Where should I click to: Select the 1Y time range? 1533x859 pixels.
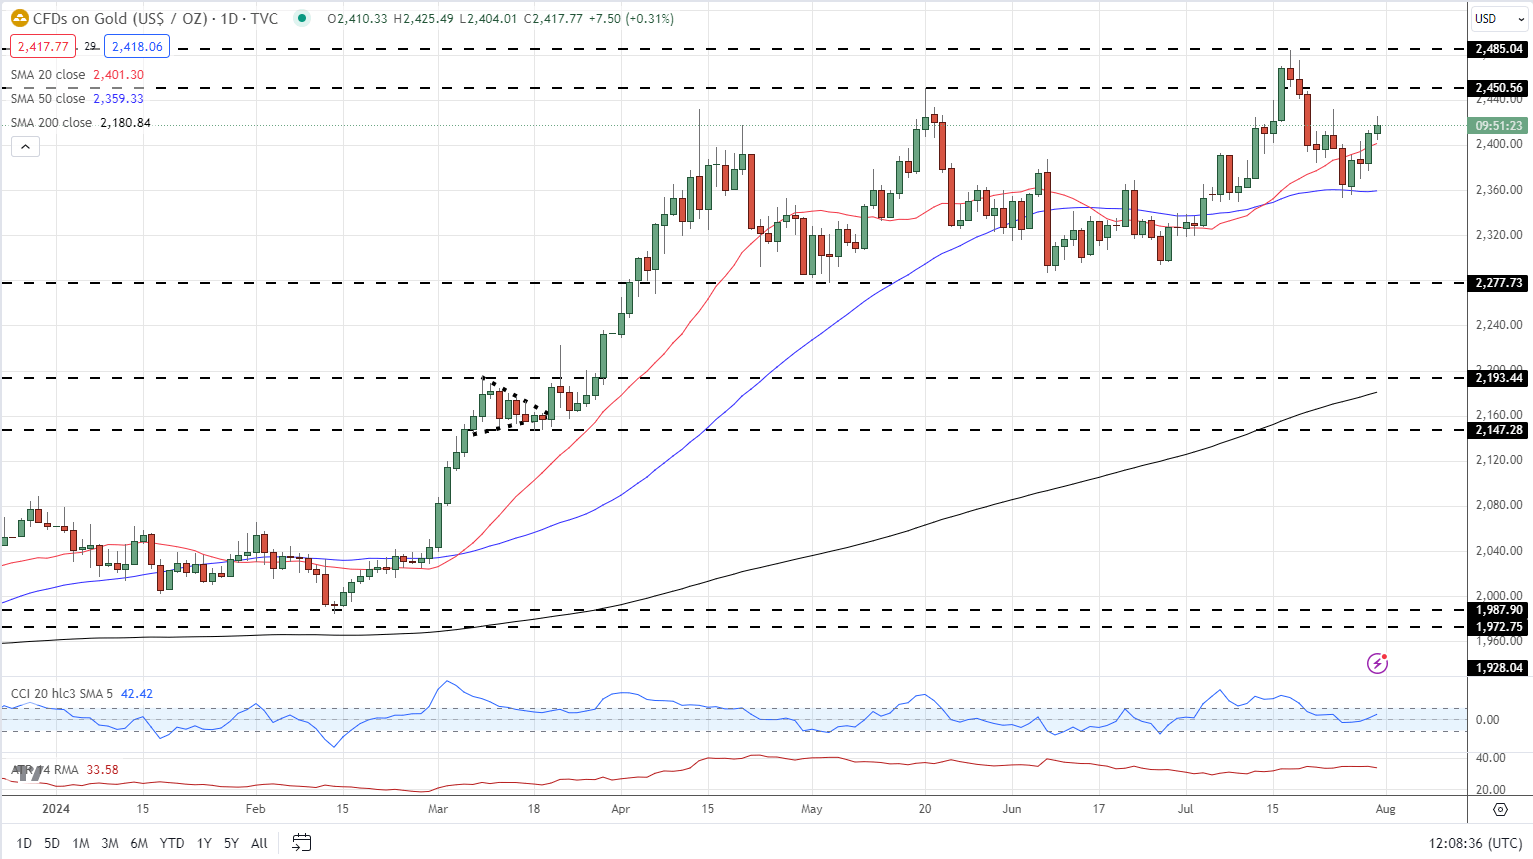coord(204,843)
